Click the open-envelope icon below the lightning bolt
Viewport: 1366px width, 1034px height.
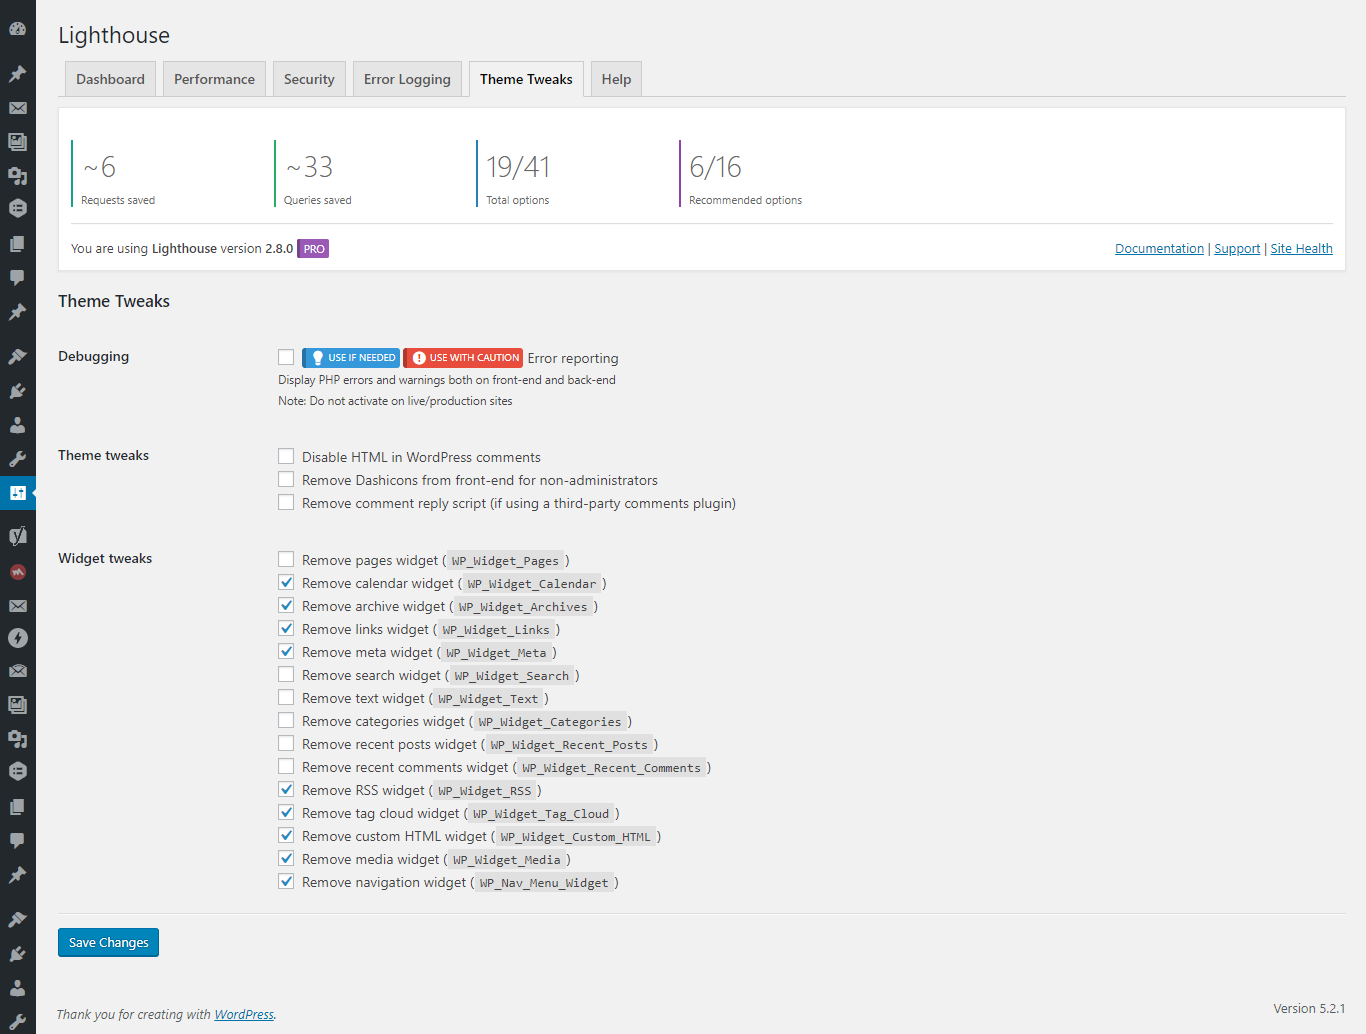point(17,671)
